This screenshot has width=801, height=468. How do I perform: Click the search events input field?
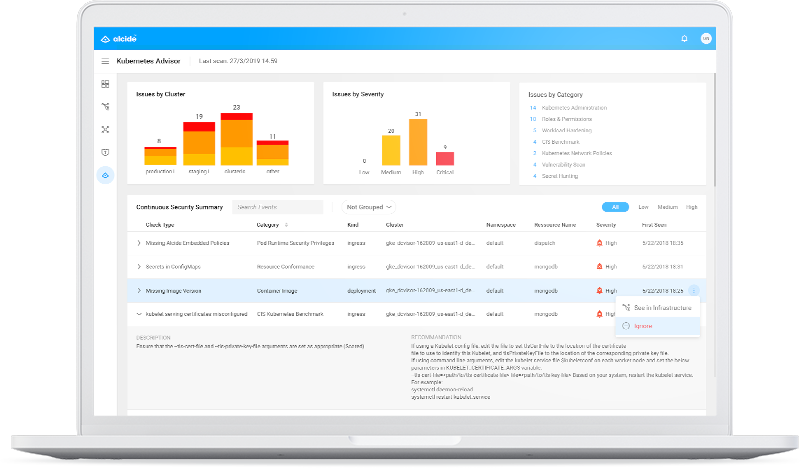[x=277, y=207]
